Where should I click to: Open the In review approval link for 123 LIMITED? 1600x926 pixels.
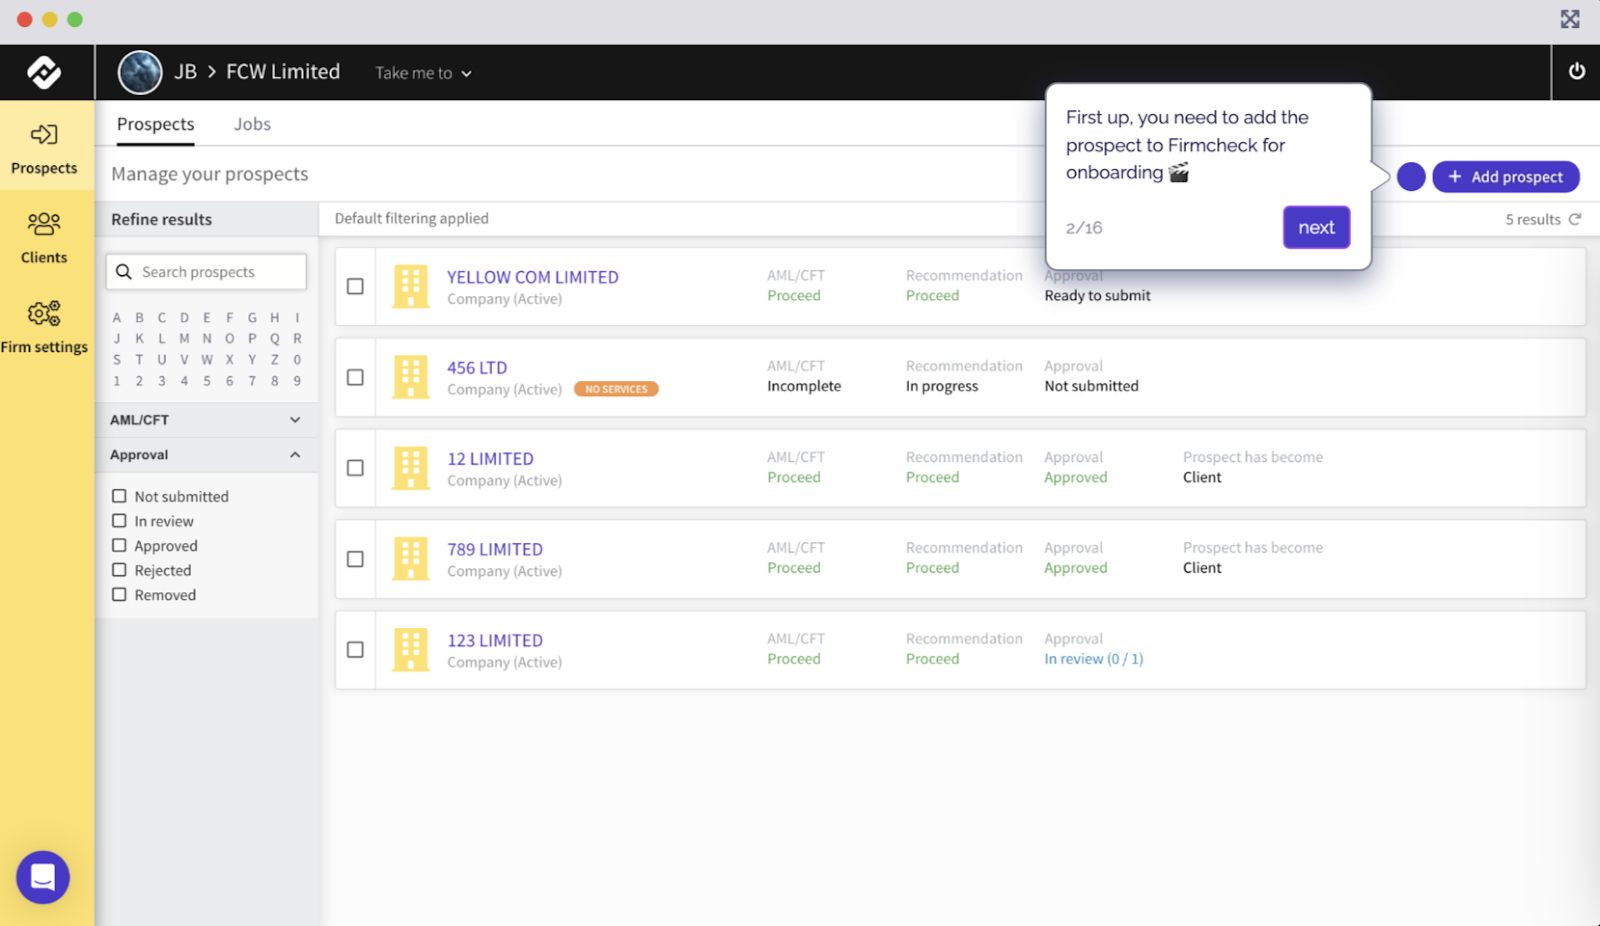pyautogui.click(x=1093, y=658)
